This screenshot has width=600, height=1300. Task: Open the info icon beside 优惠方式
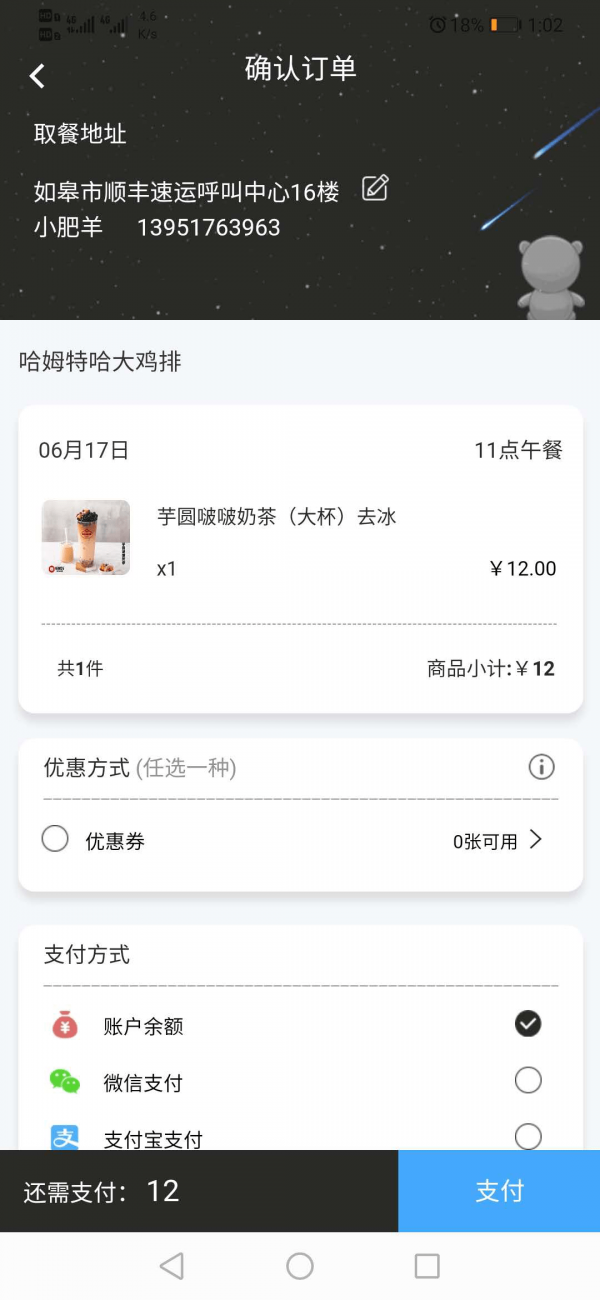pos(541,767)
